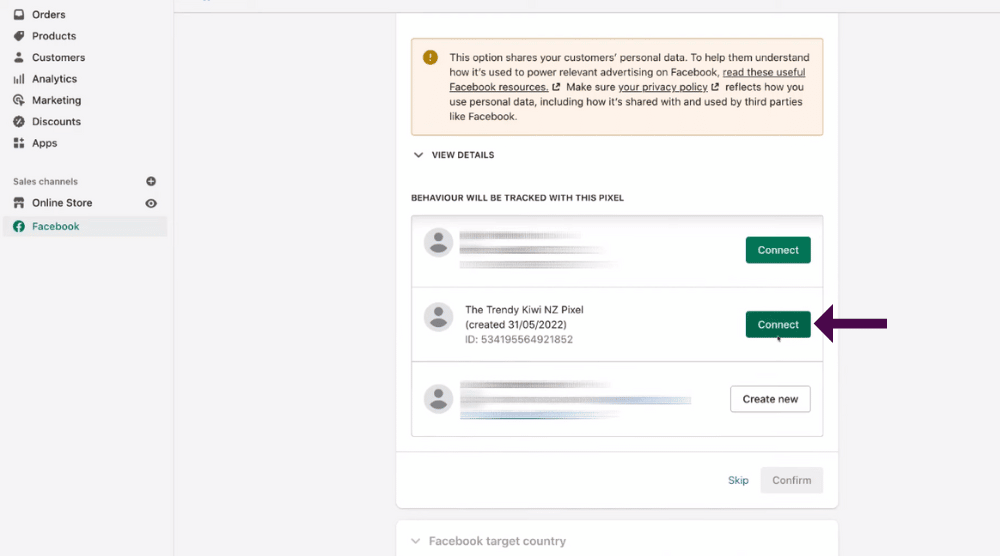Screen dimensions: 1000x556
Task: Open Online Store channel
Action: 62,203
